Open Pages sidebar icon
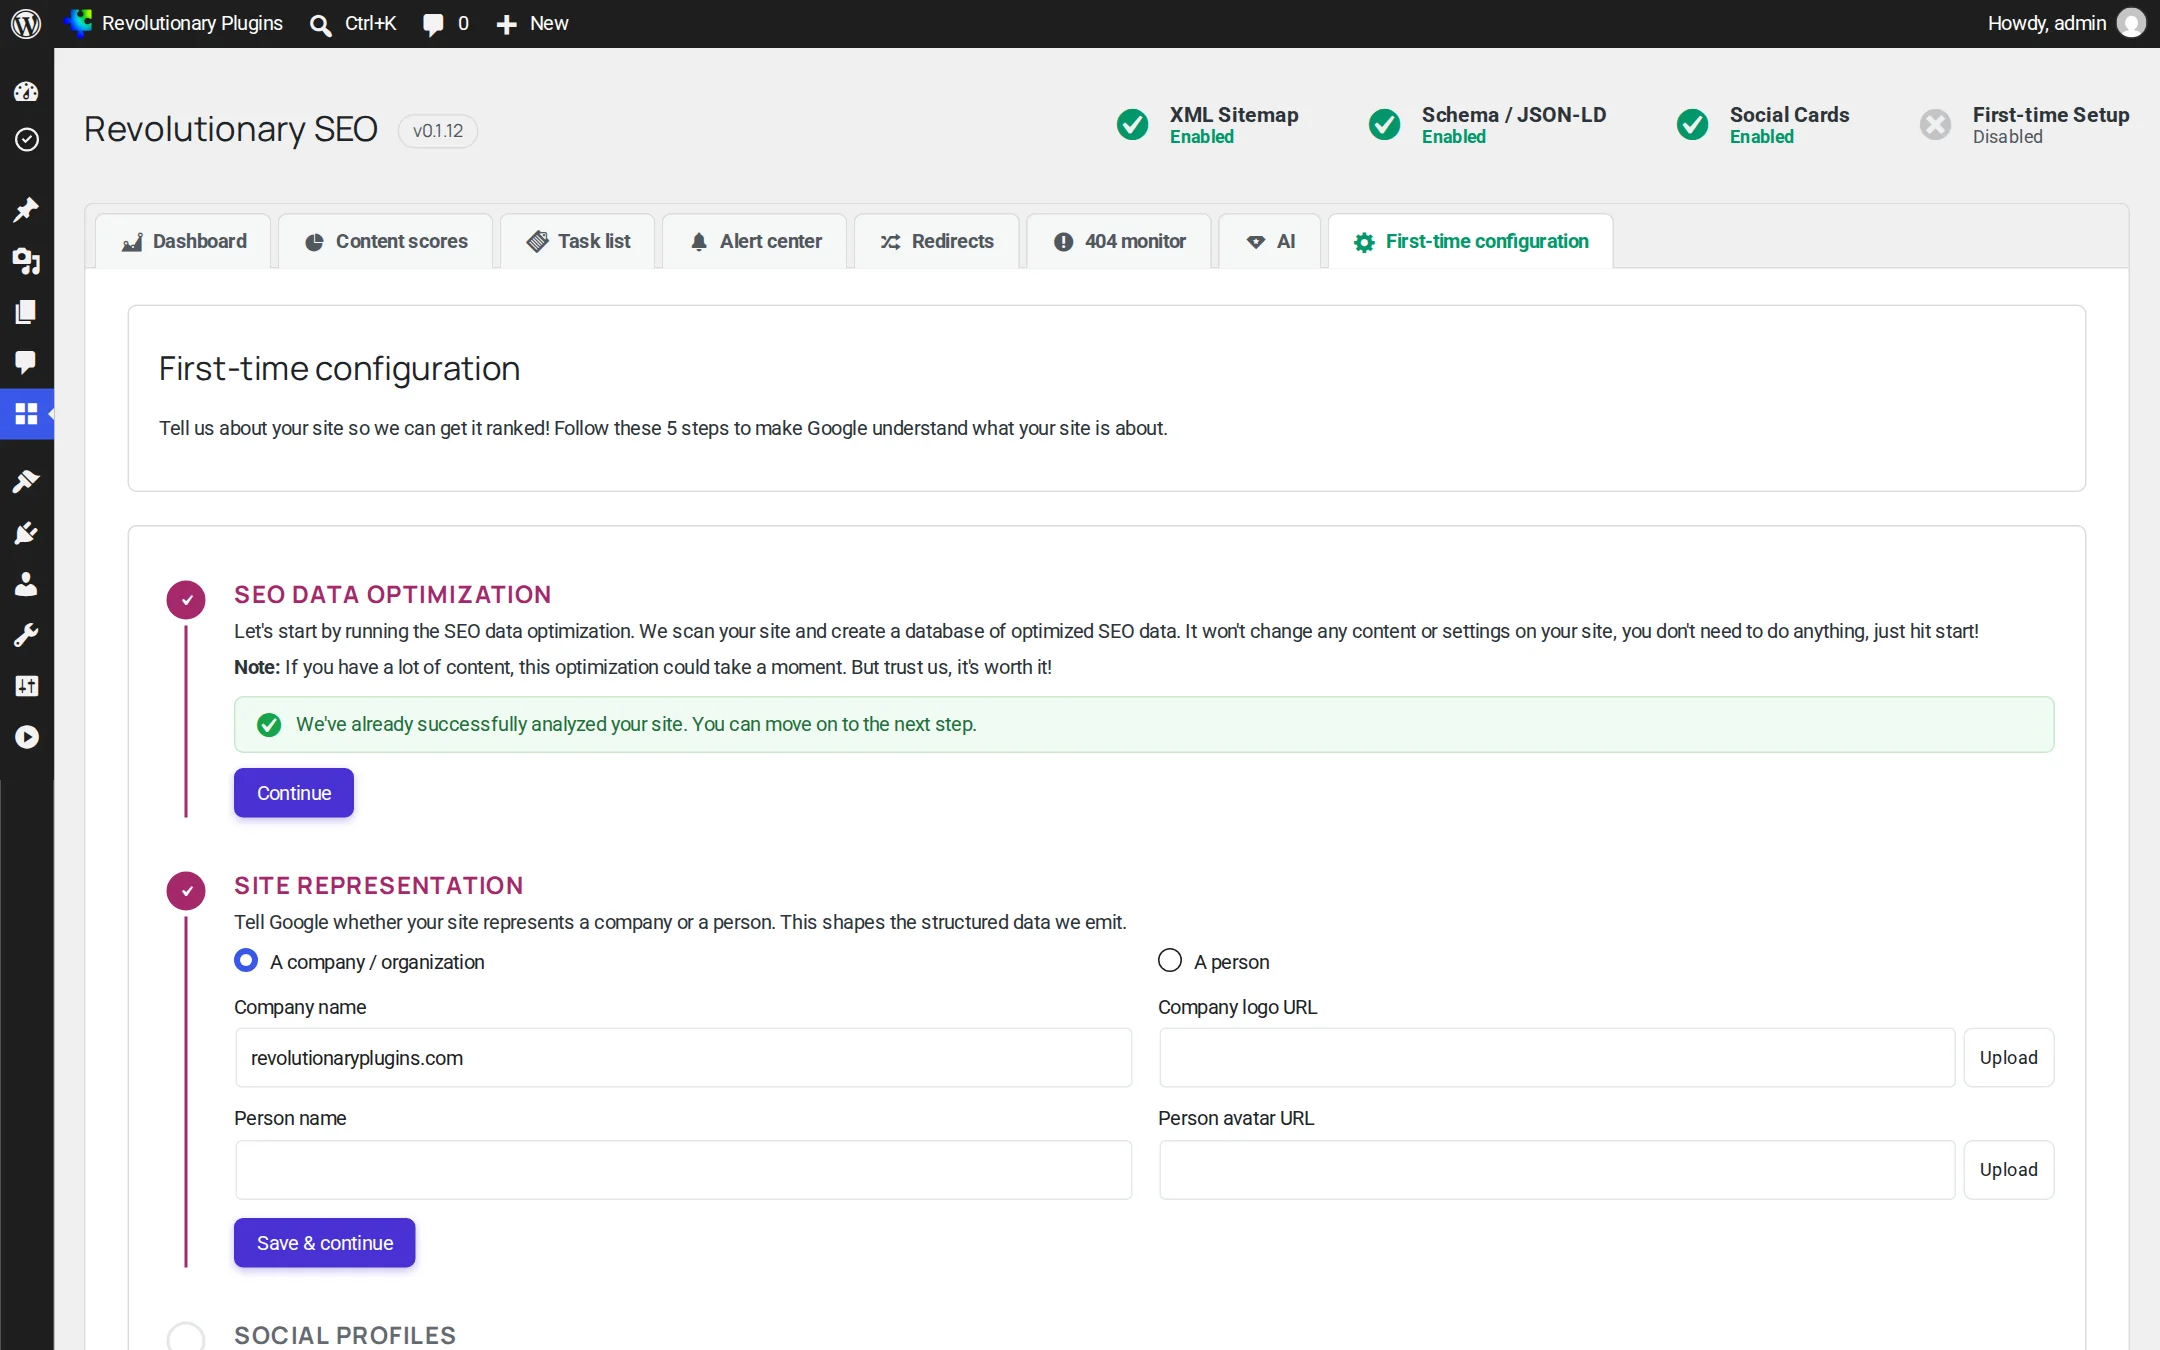Screen dimensions: 2160x1350 (26, 312)
